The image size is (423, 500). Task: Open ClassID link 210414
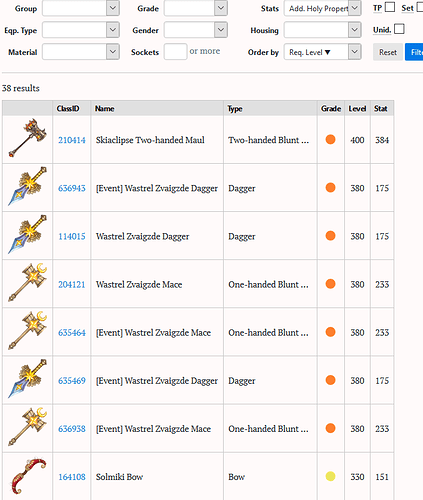click(x=72, y=140)
